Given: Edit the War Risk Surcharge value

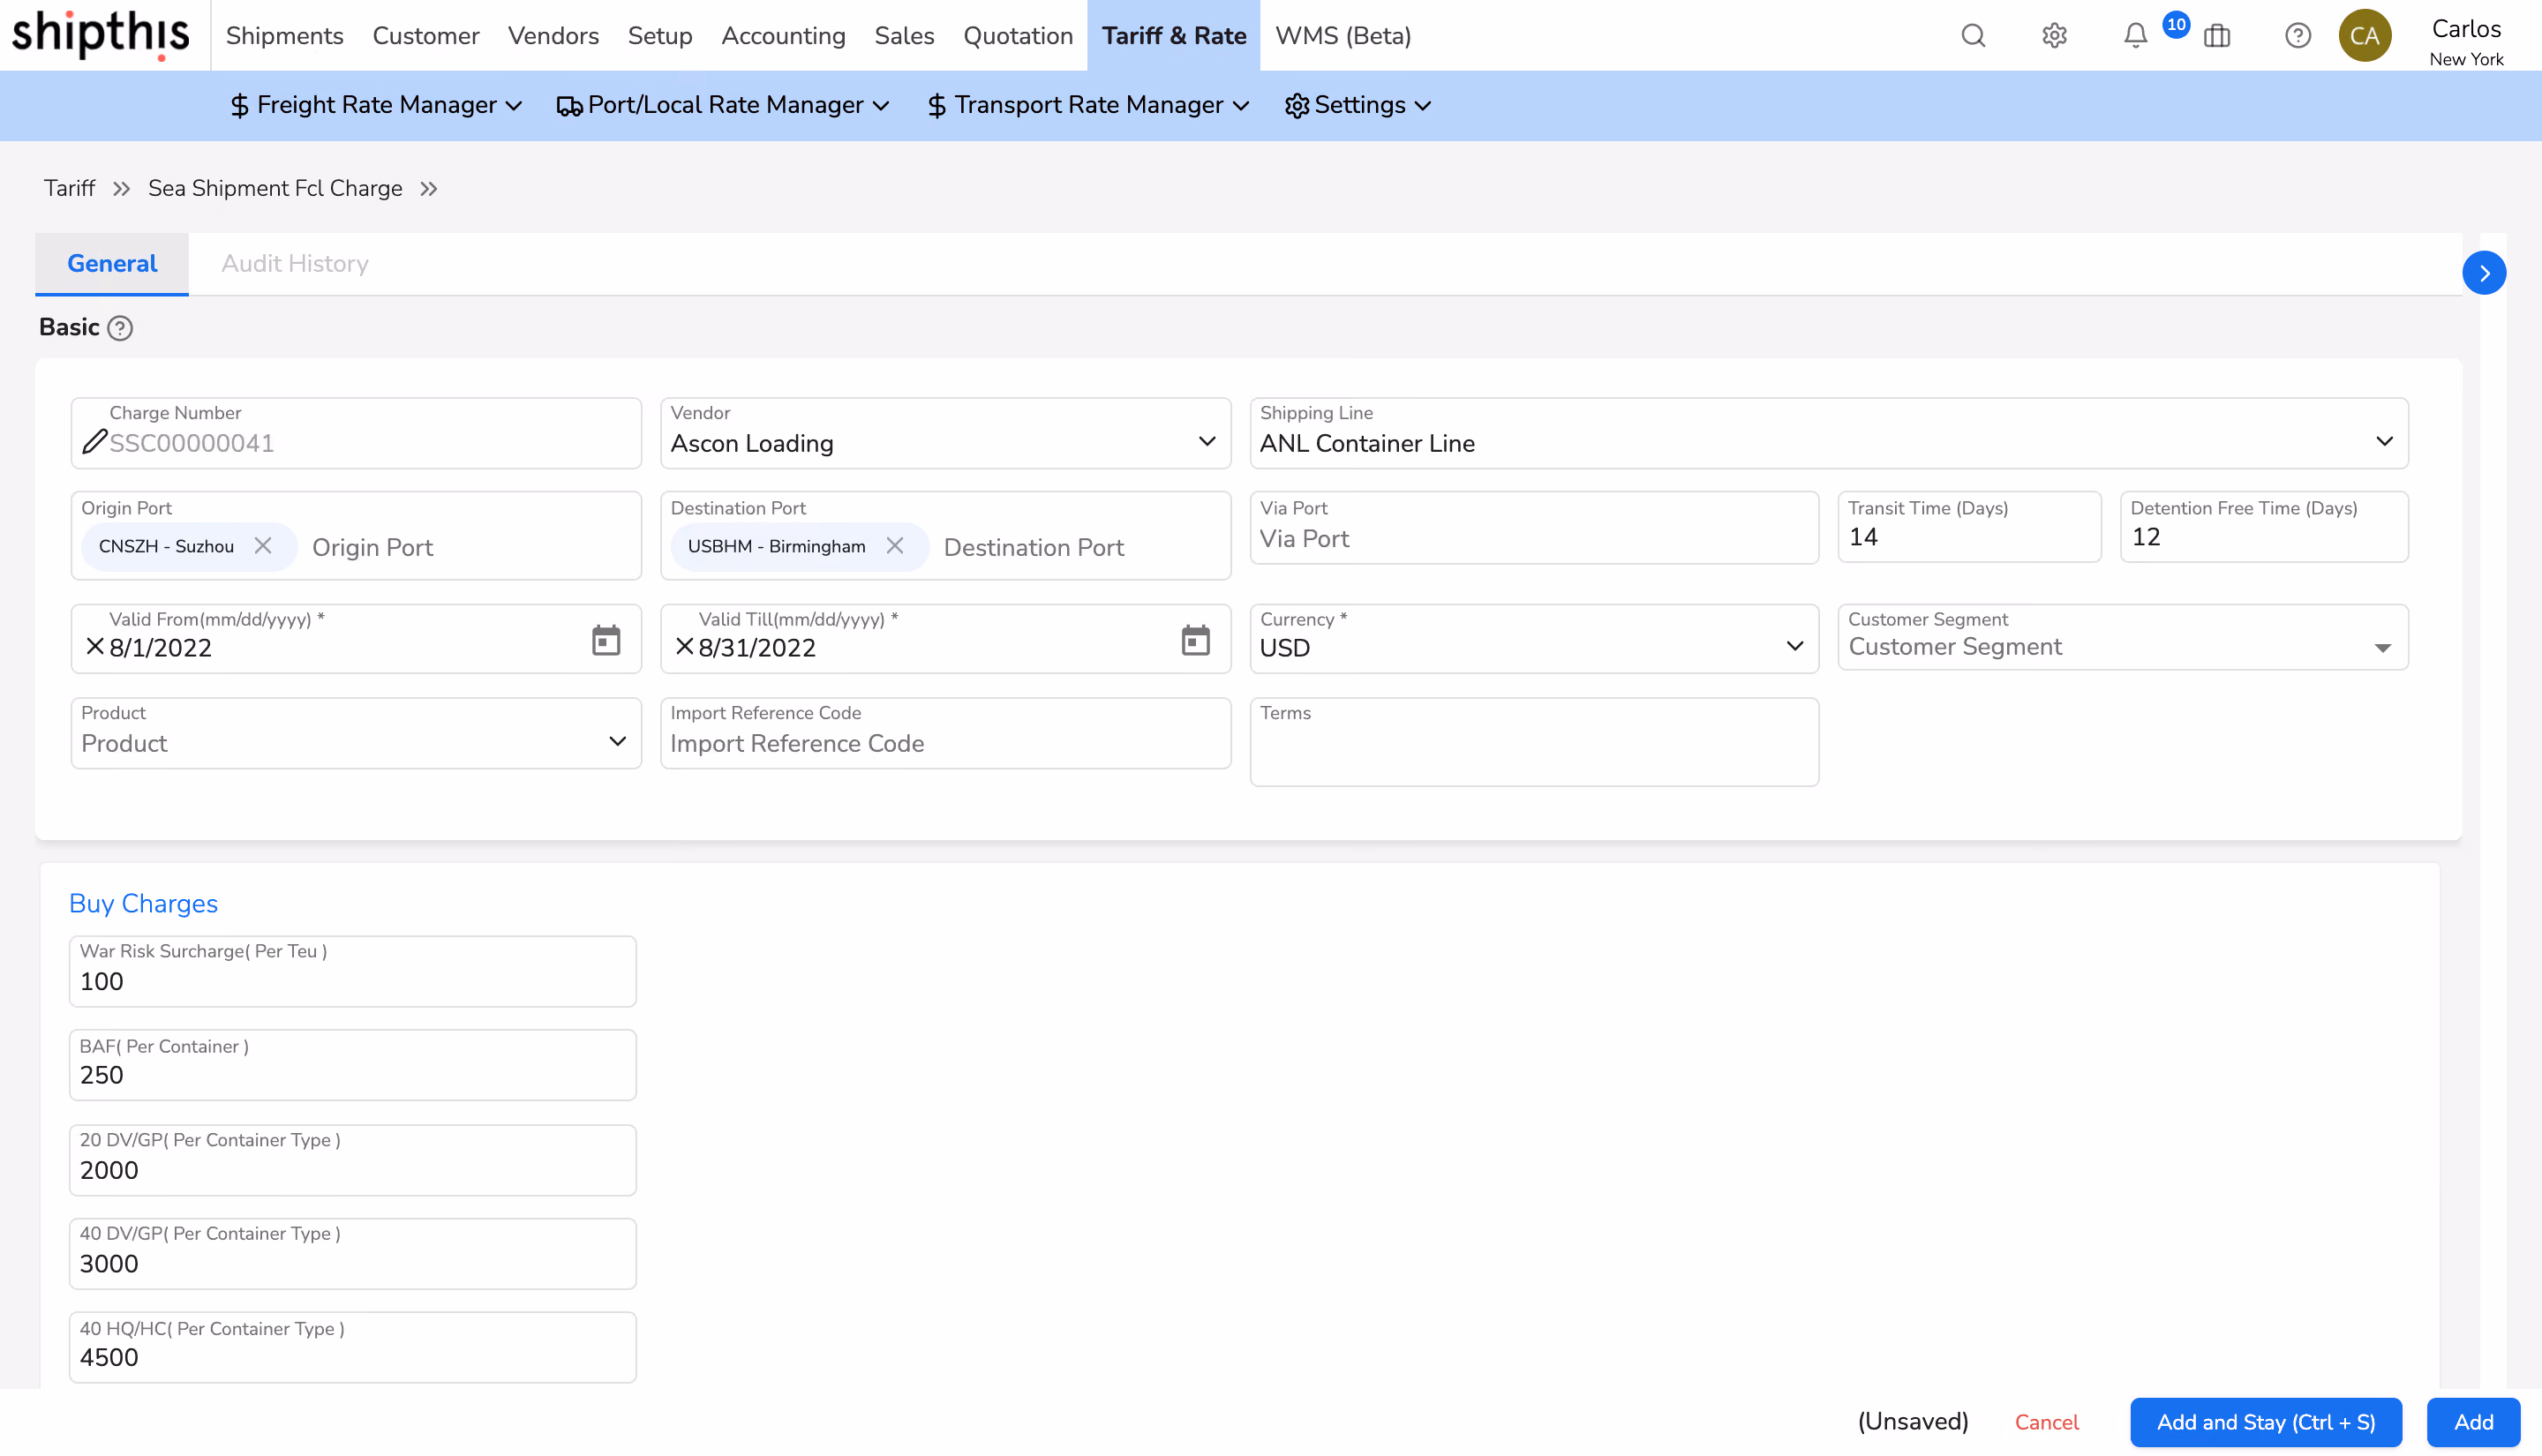Looking at the screenshot, I should [x=352, y=971].
